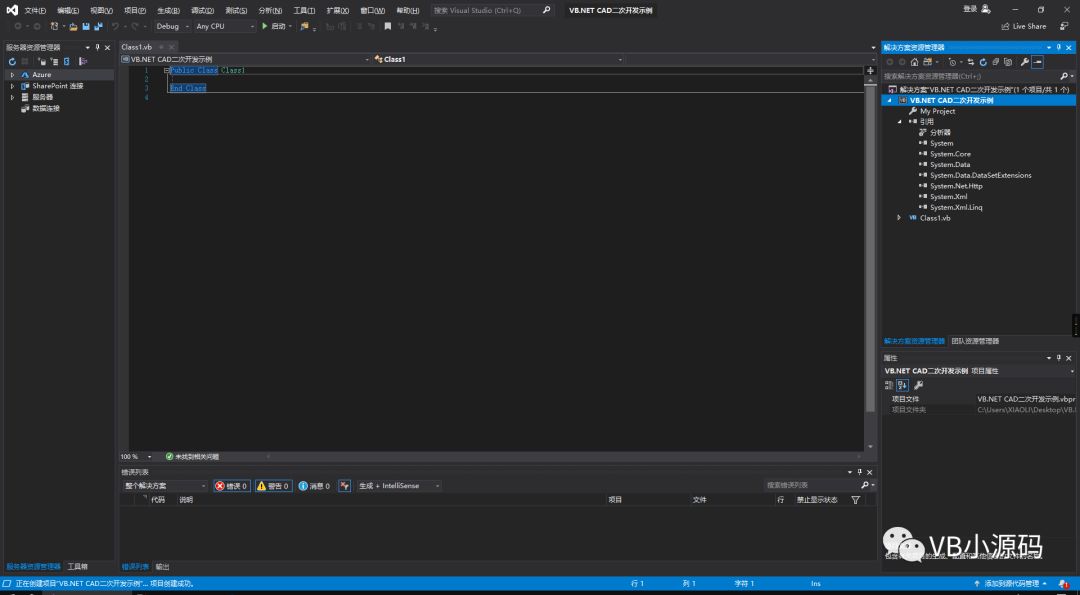Image resolution: width=1080 pixels, height=595 pixels.
Task: Click connect to server icon in Server Explorer
Action: [54, 61]
